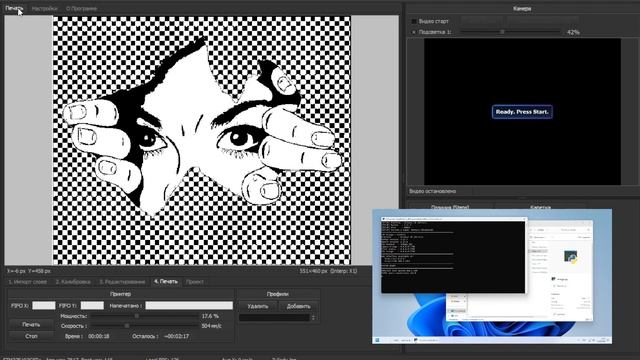Viewport: 640px width, 360px height.
Task: Open the Подача (Steps) tab under the camera
Action: (x=449, y=207)
